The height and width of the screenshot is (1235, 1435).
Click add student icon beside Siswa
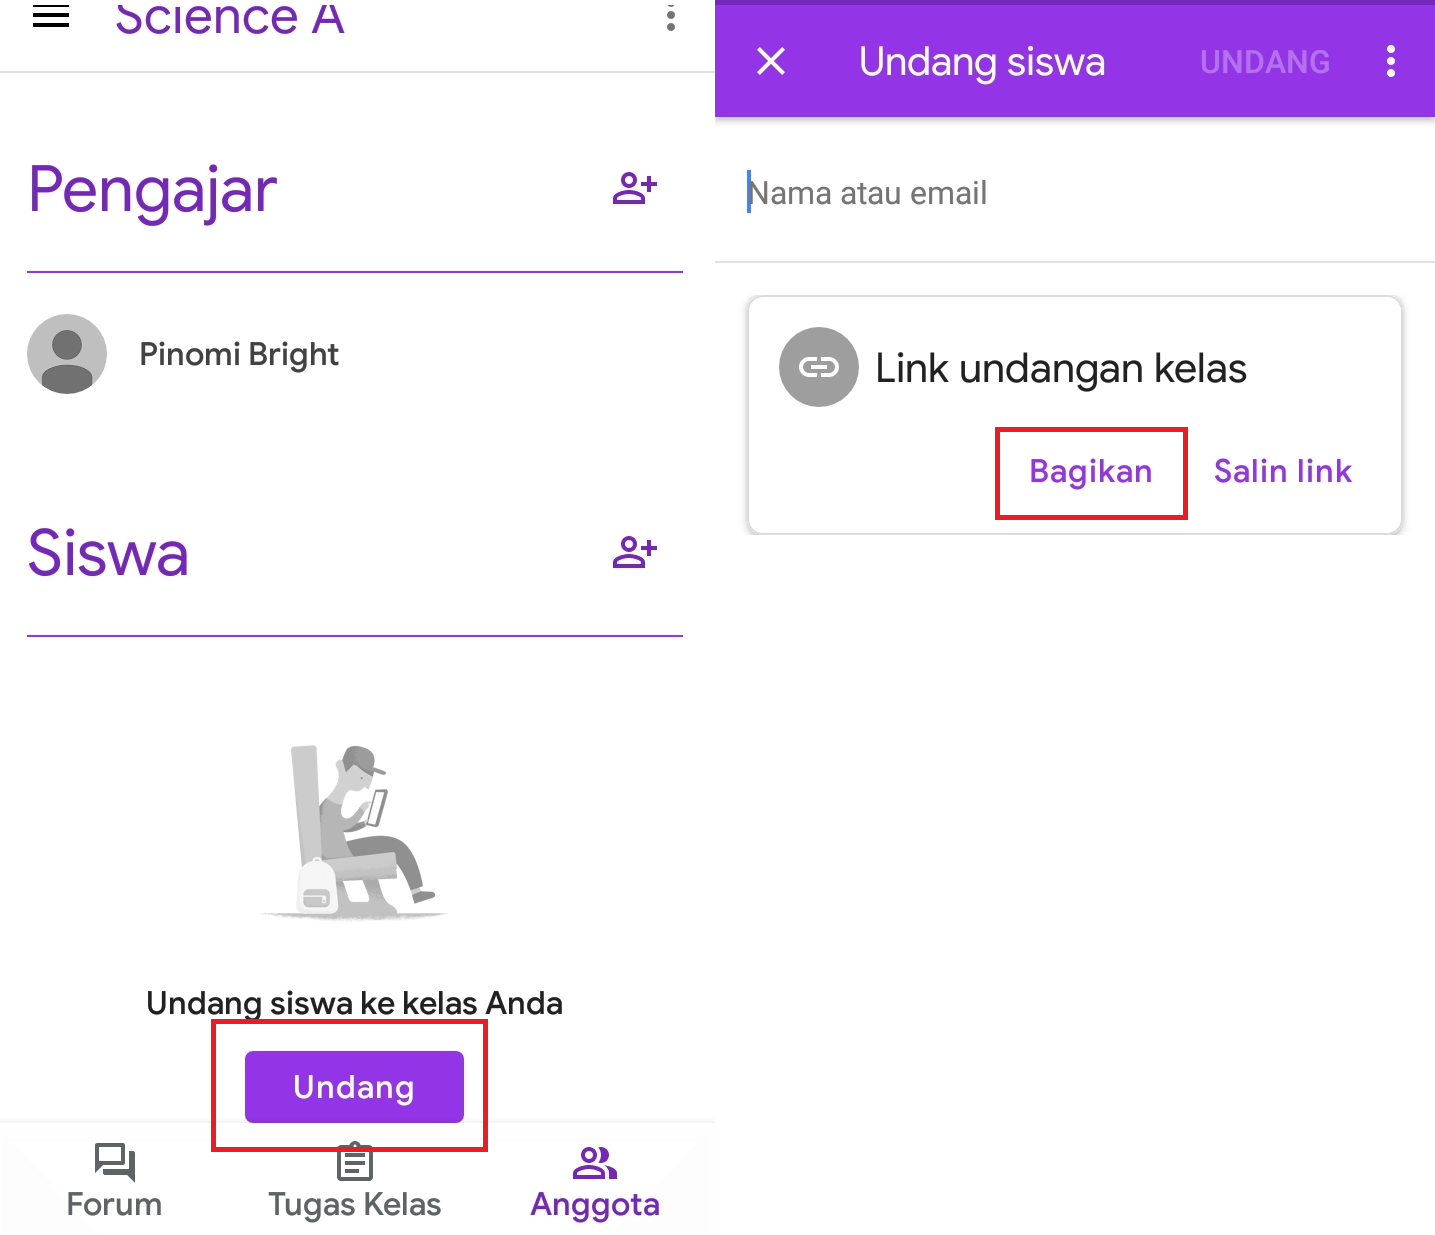coord(634,552)
